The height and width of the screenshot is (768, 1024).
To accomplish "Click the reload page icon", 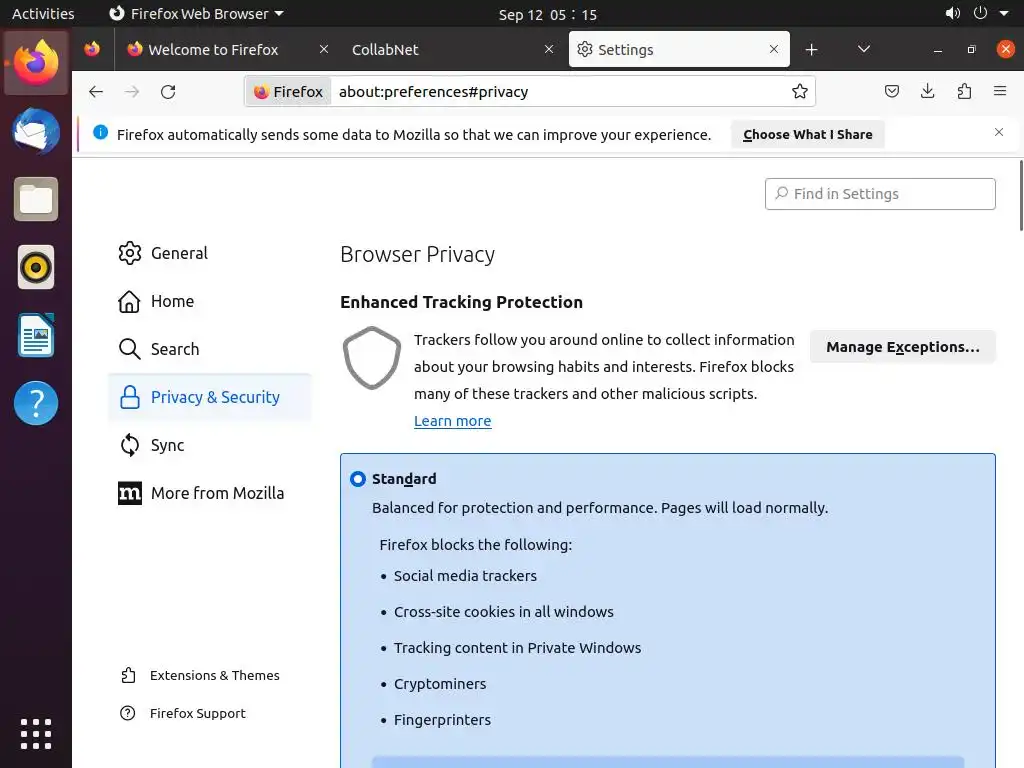I will 168,92.
